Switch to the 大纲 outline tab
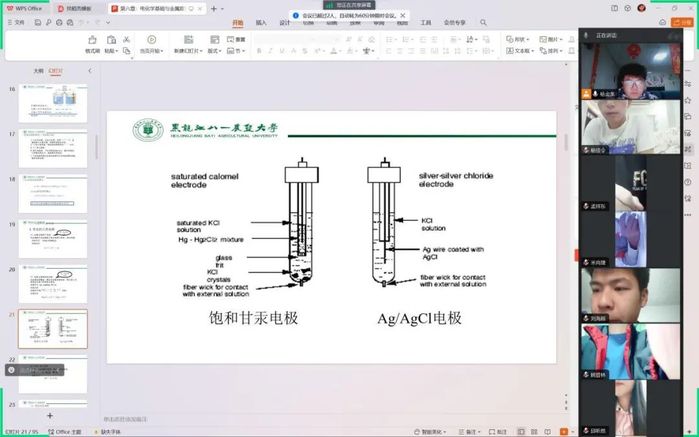The height and width of the screenshot is (437, 699). click(38, 71)
